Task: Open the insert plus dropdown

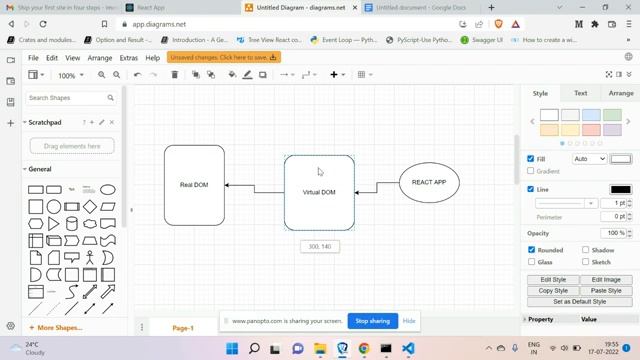Action: coord(338,75)
